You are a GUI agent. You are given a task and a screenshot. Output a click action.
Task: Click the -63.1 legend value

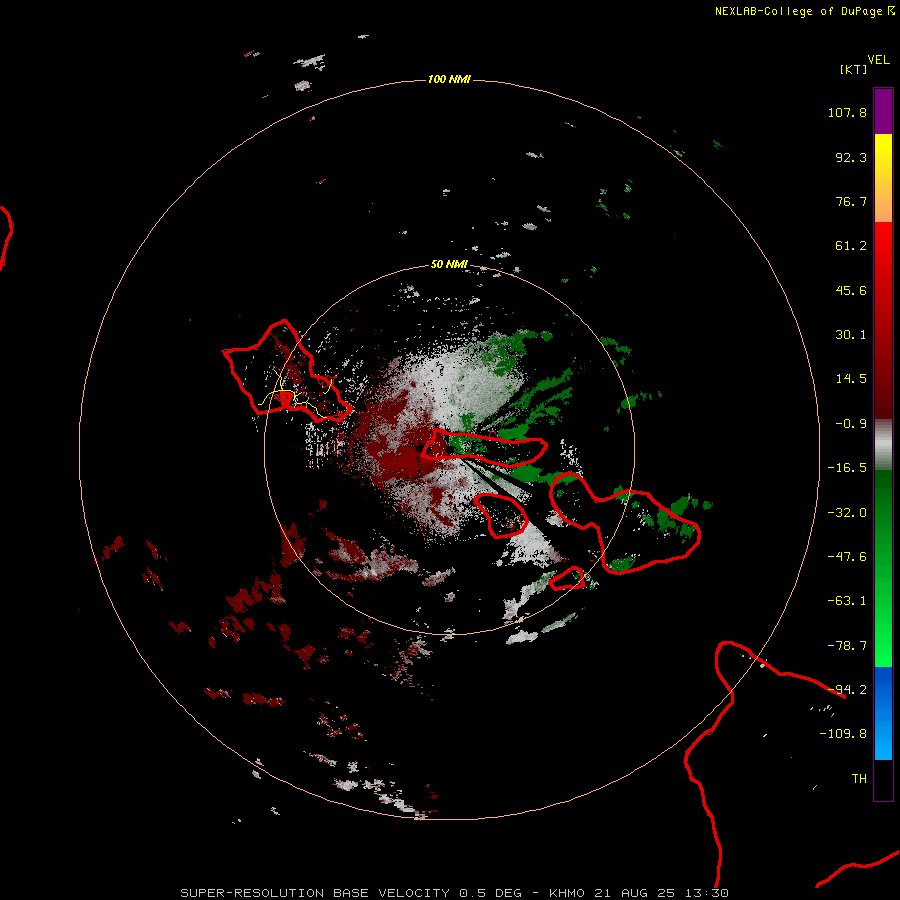847,601
